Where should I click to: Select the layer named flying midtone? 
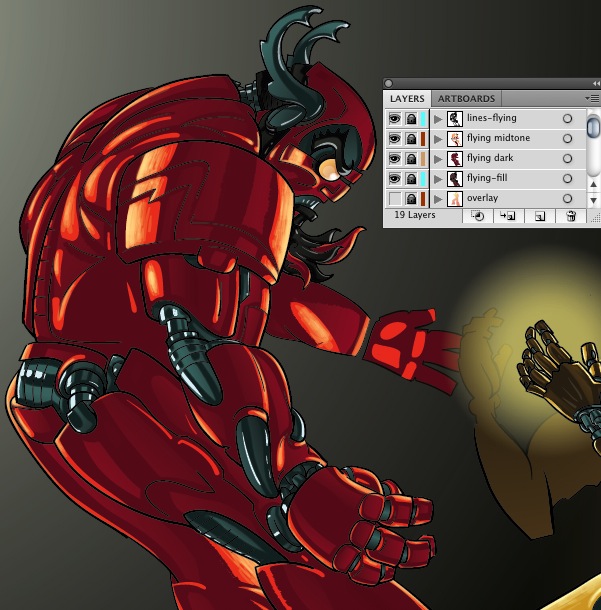498,138
